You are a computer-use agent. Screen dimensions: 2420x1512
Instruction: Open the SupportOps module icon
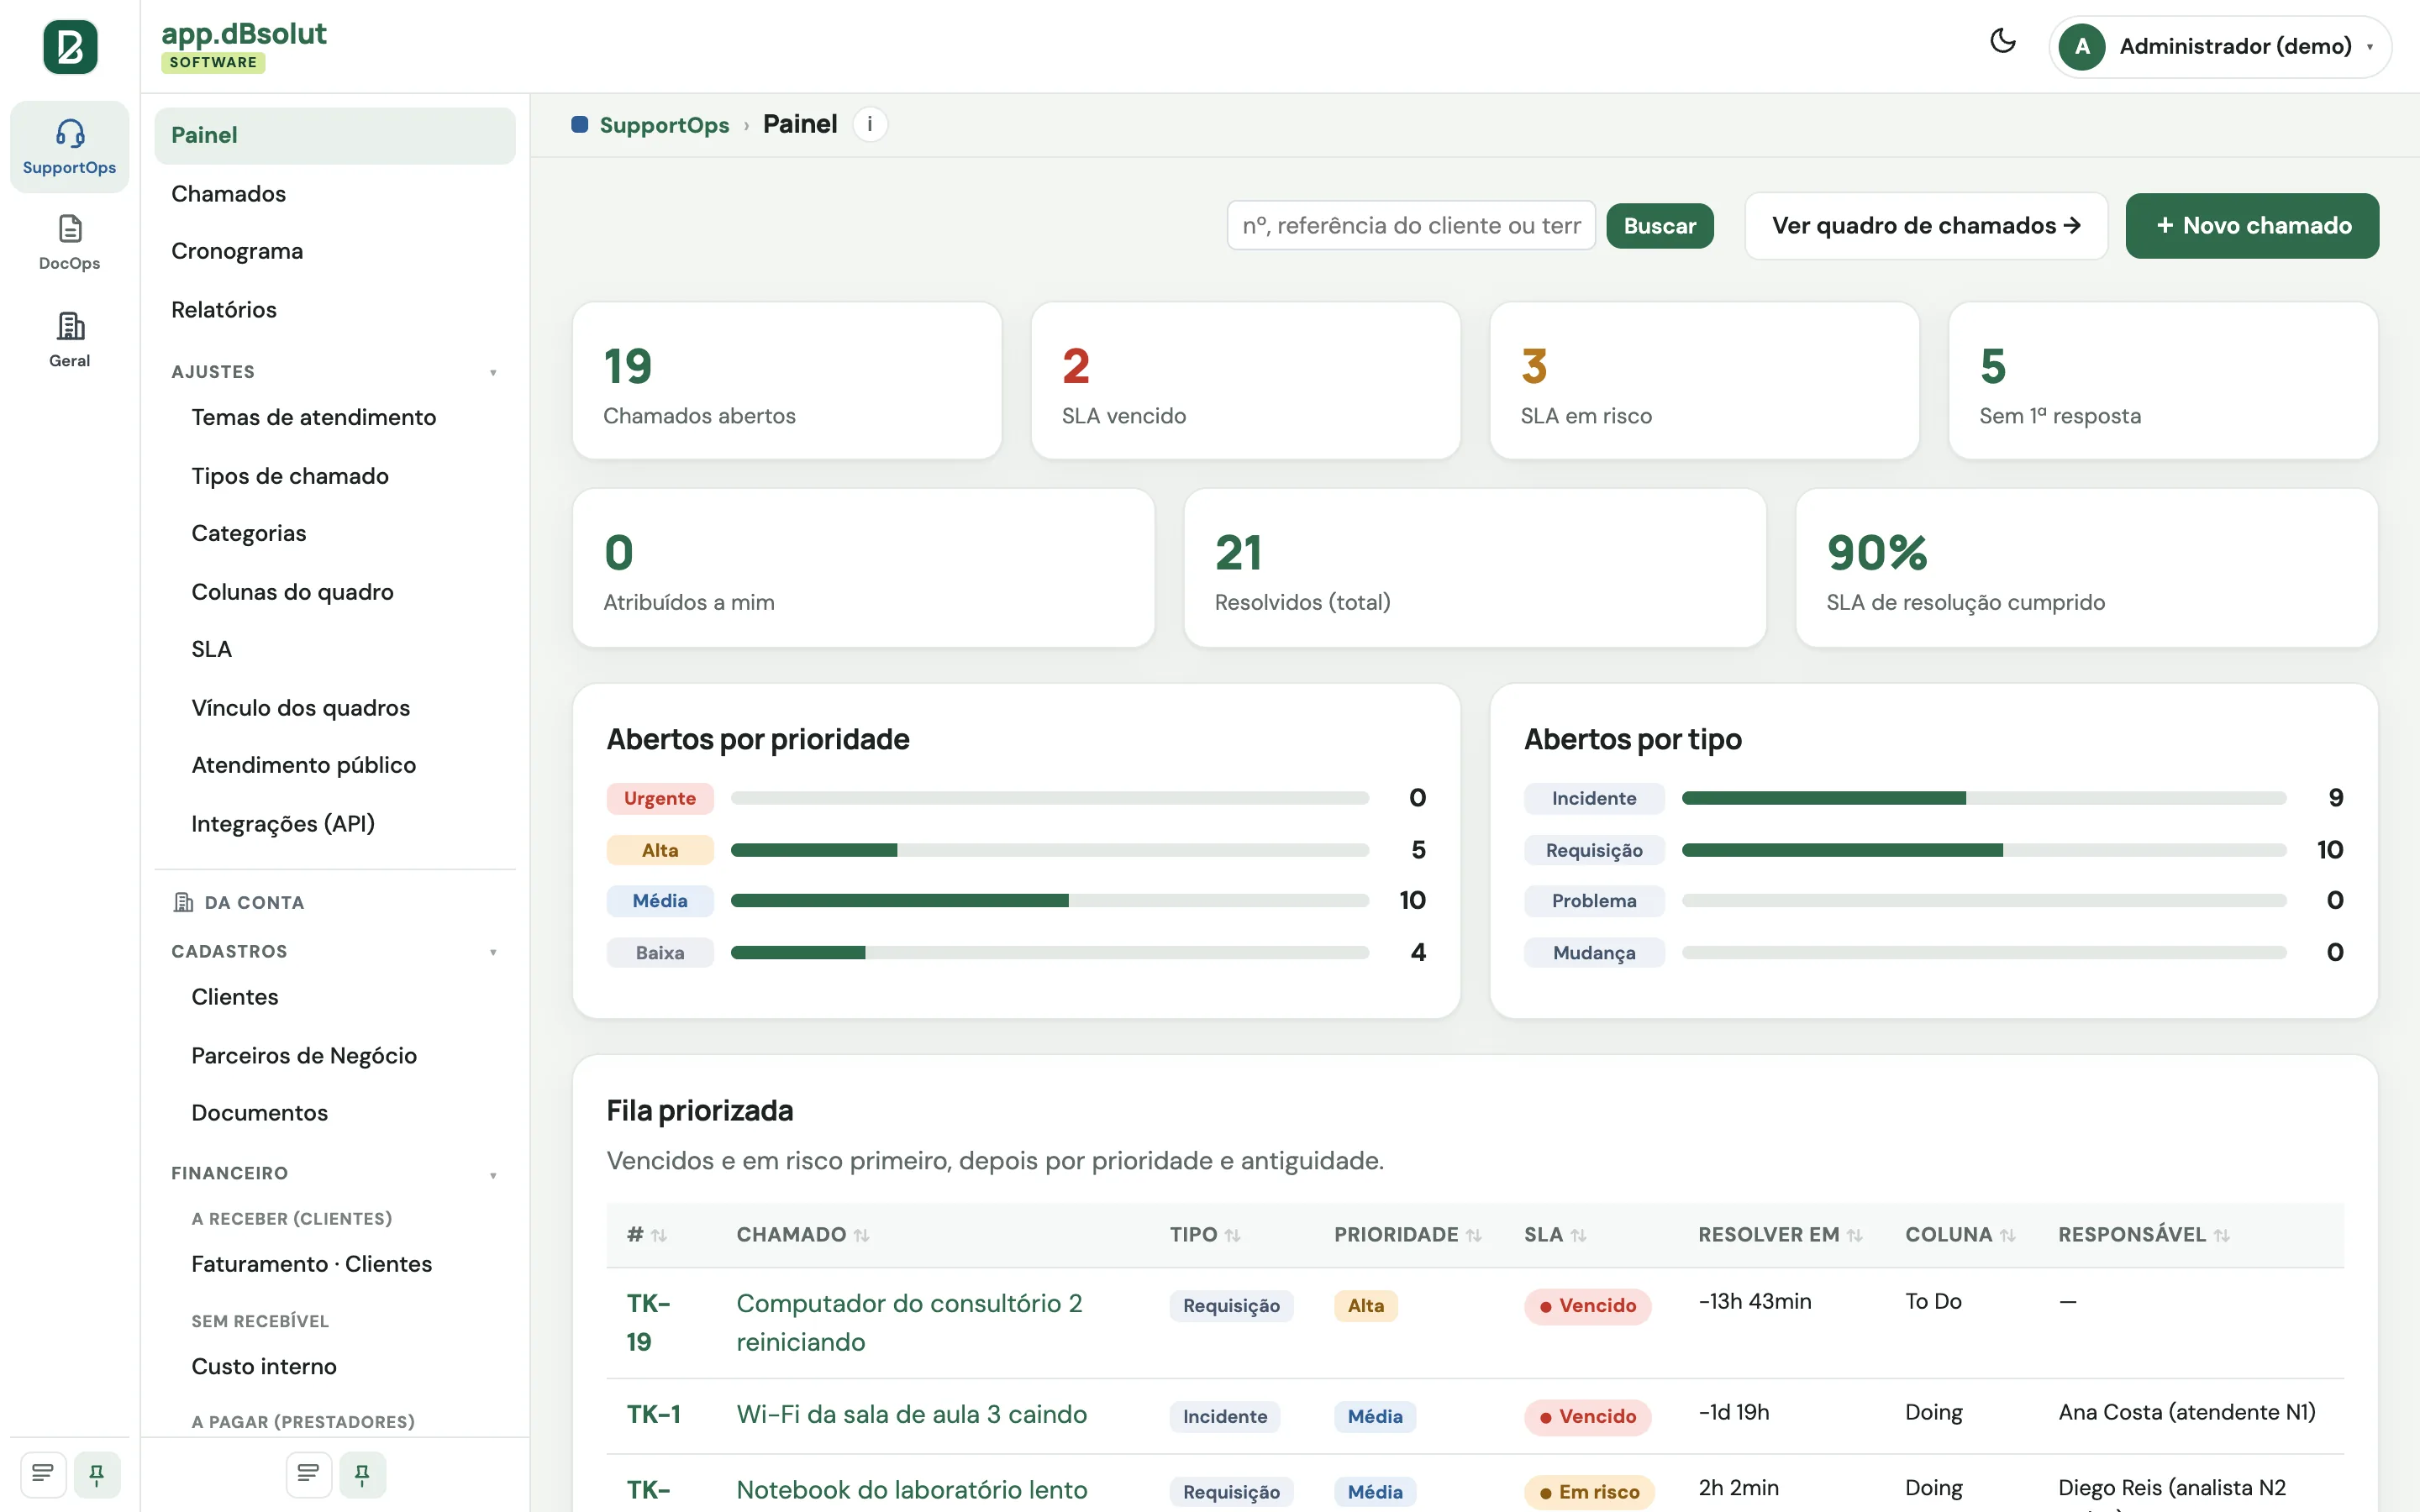pos(69,147)
